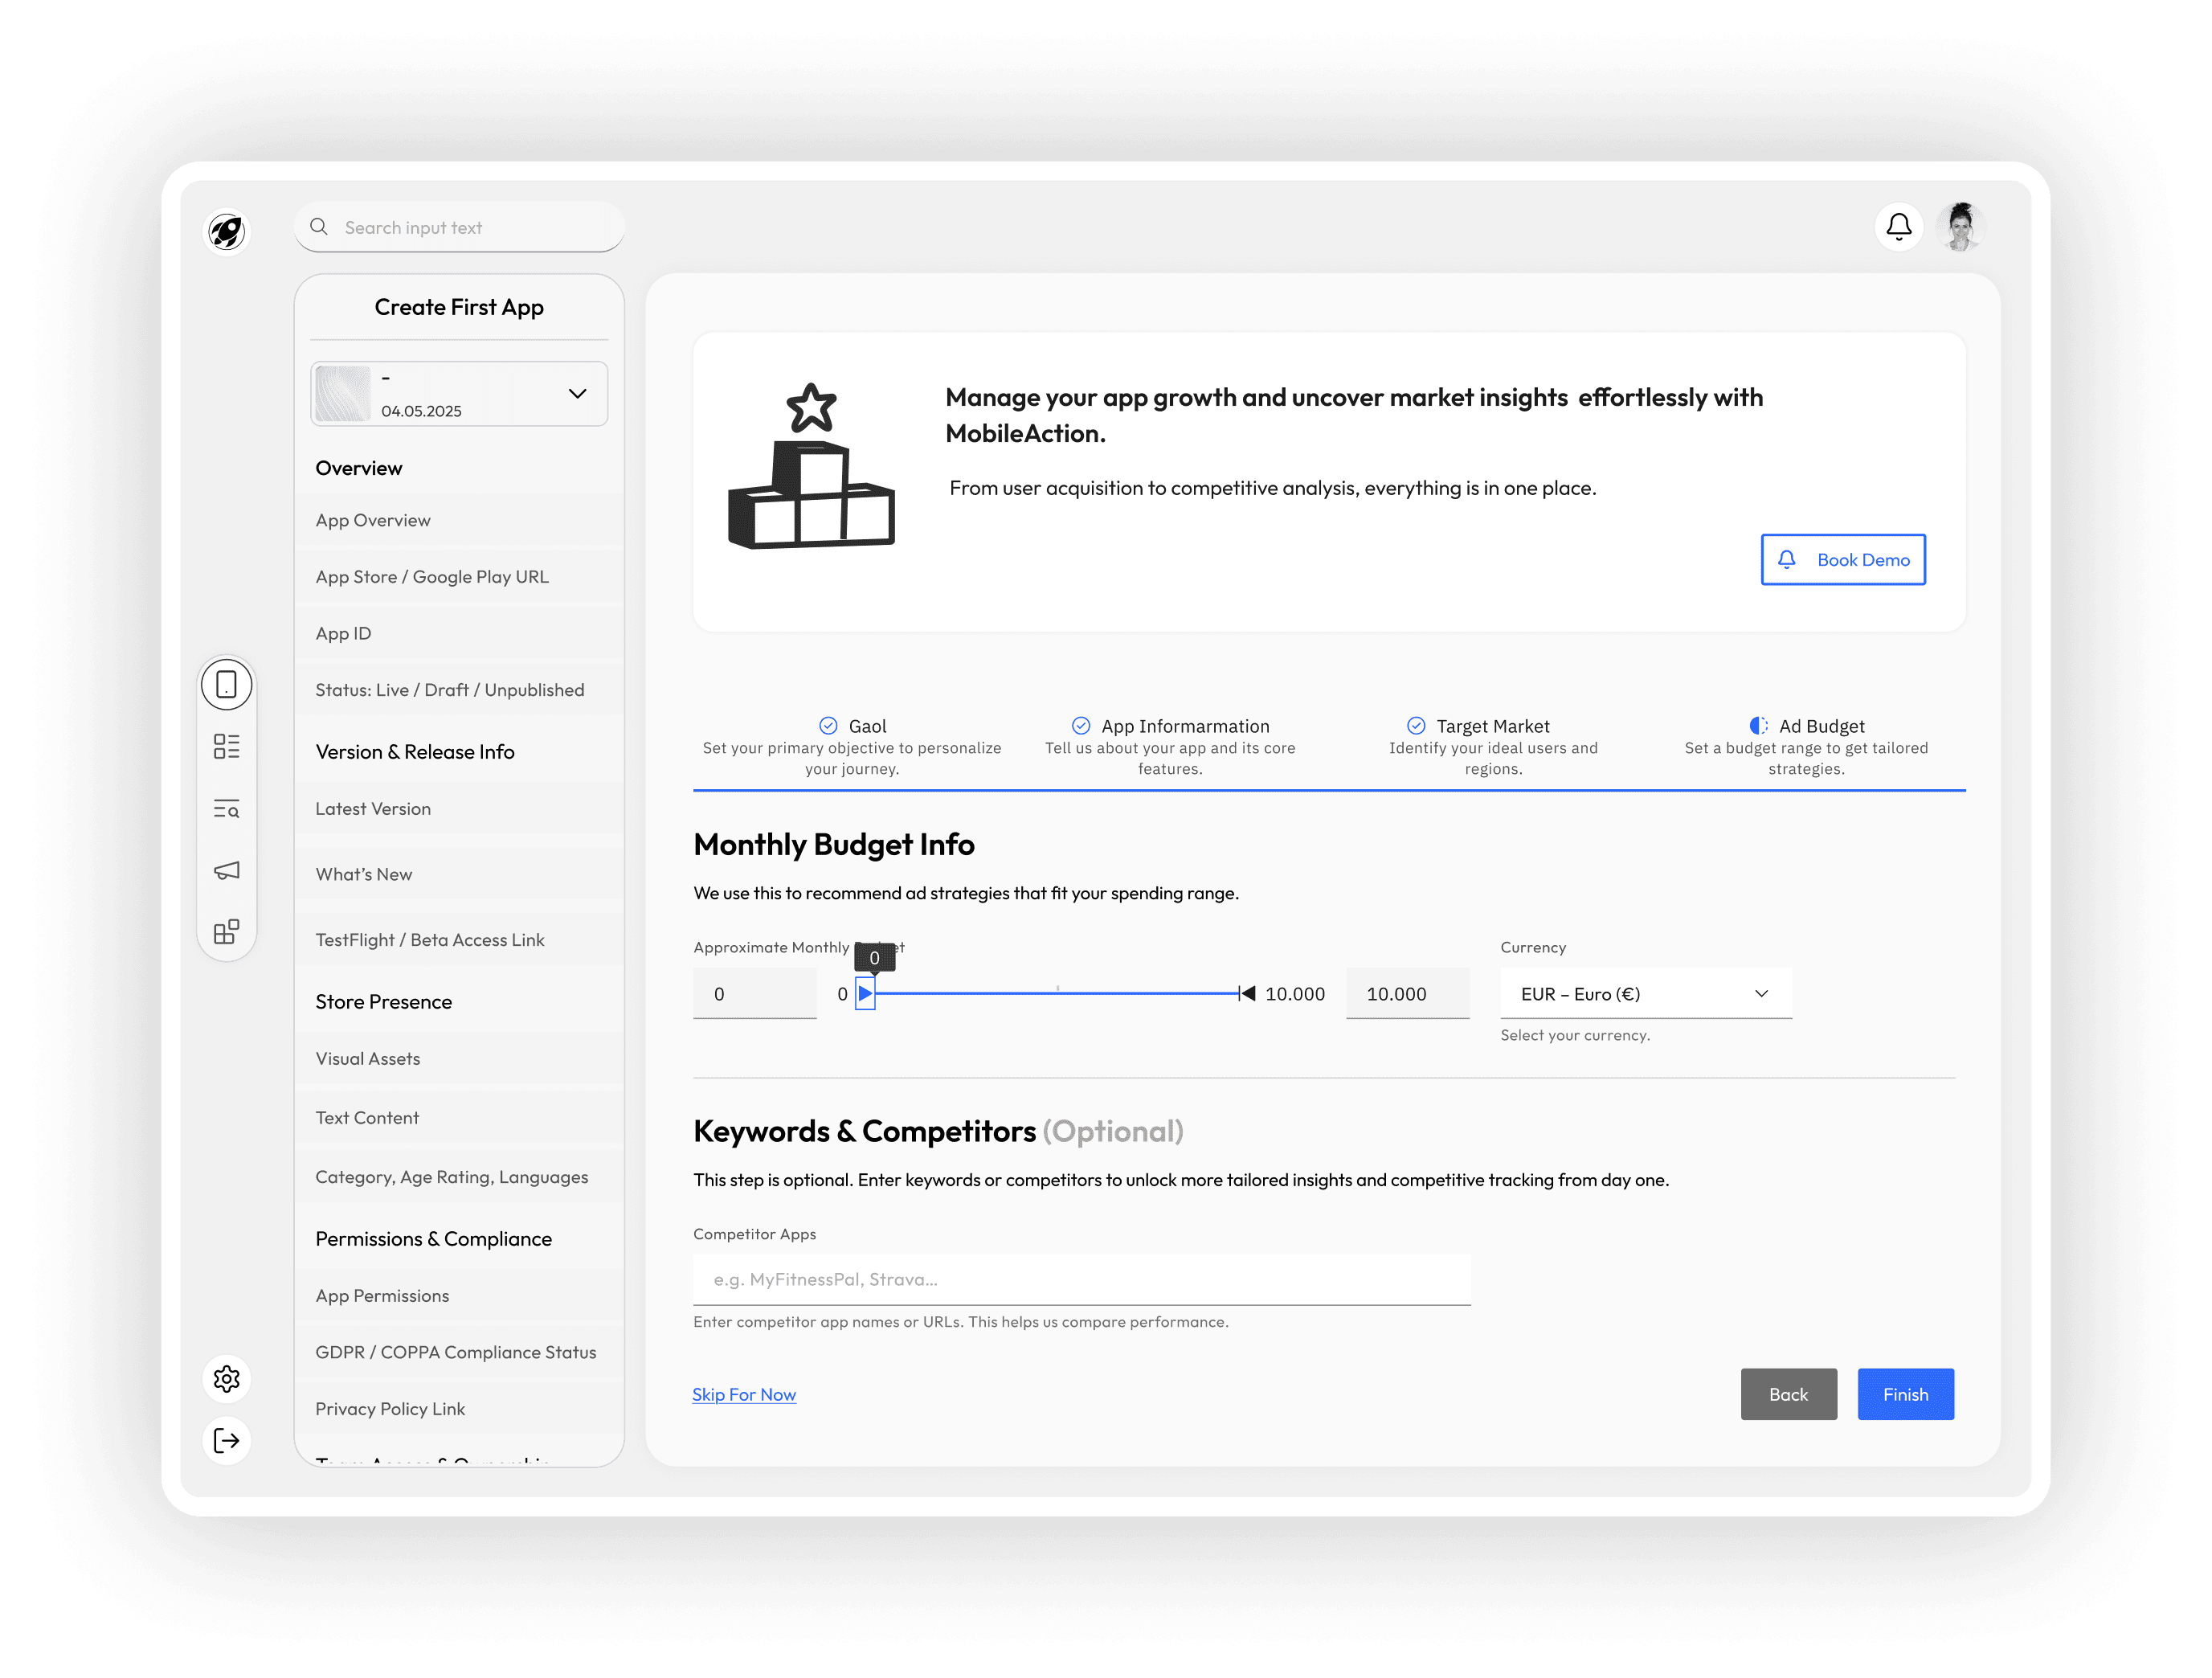This screenshot has height=1678, width=2212.
Task: Click the rocket logo icon
Action: 227,232
